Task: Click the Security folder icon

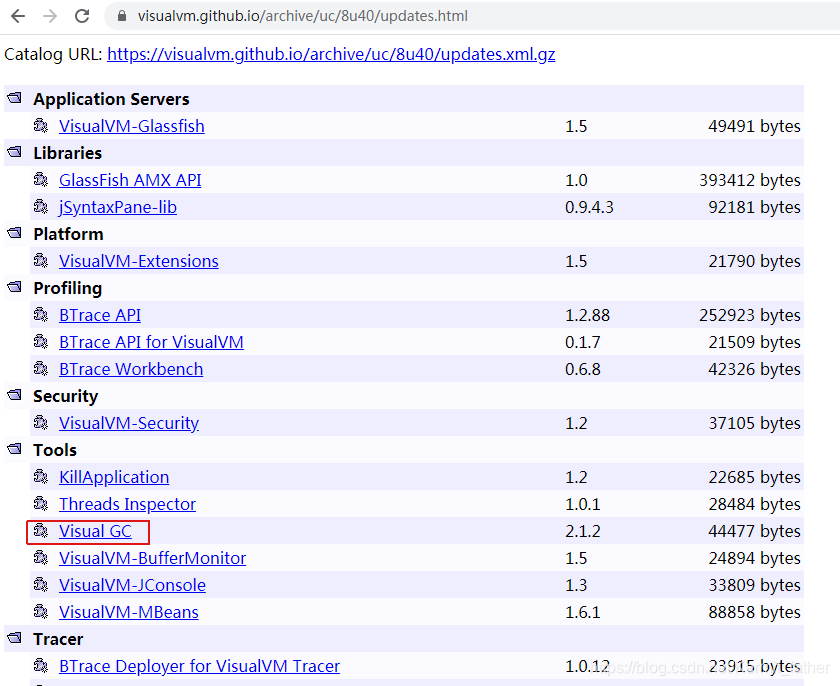Action: [x=14, y=395]
